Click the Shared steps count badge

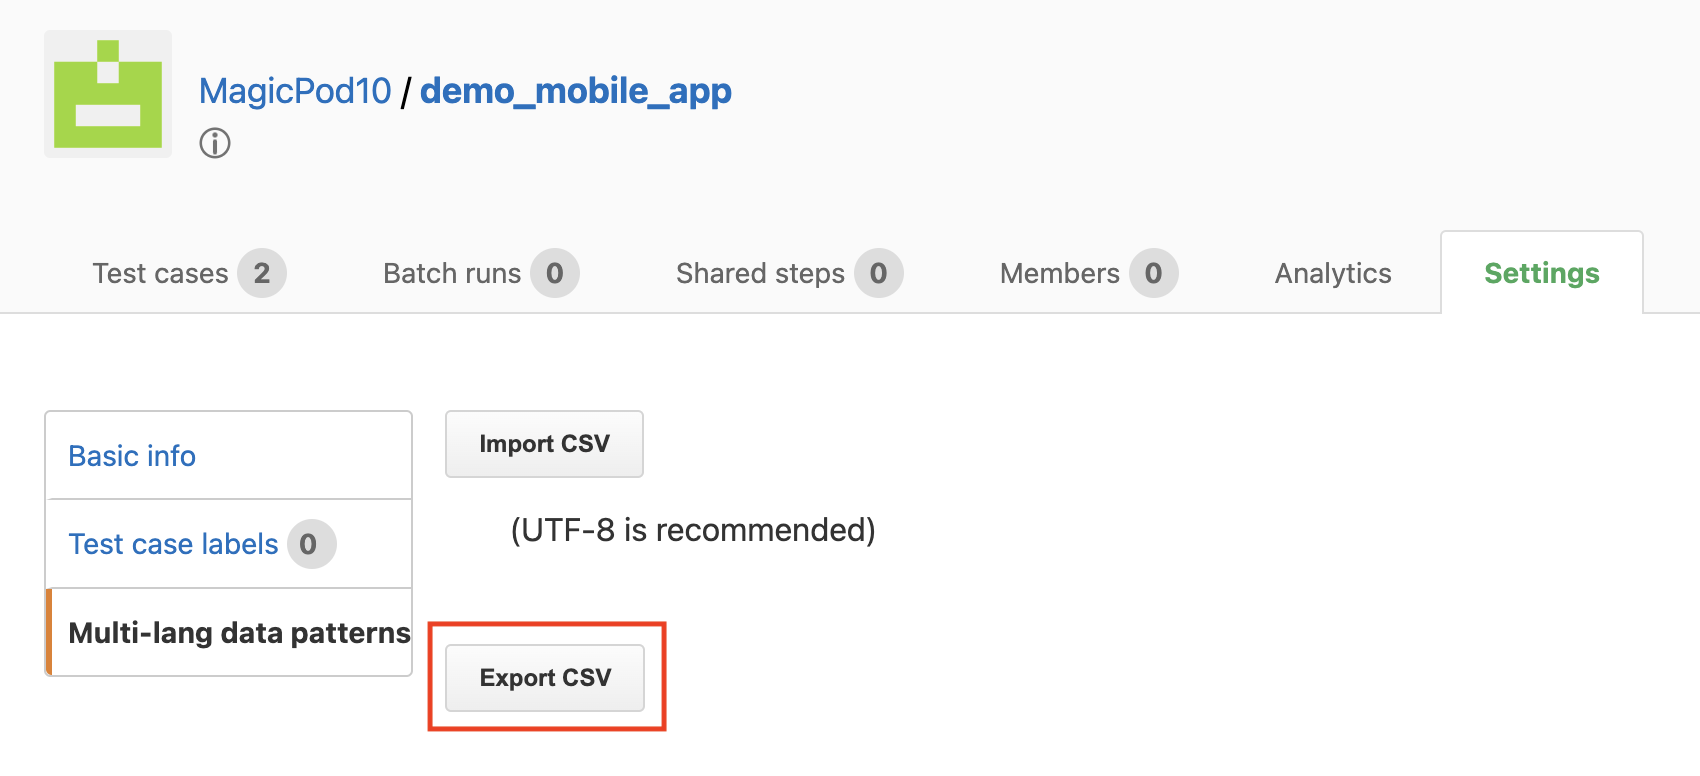(x=879, y=273)
